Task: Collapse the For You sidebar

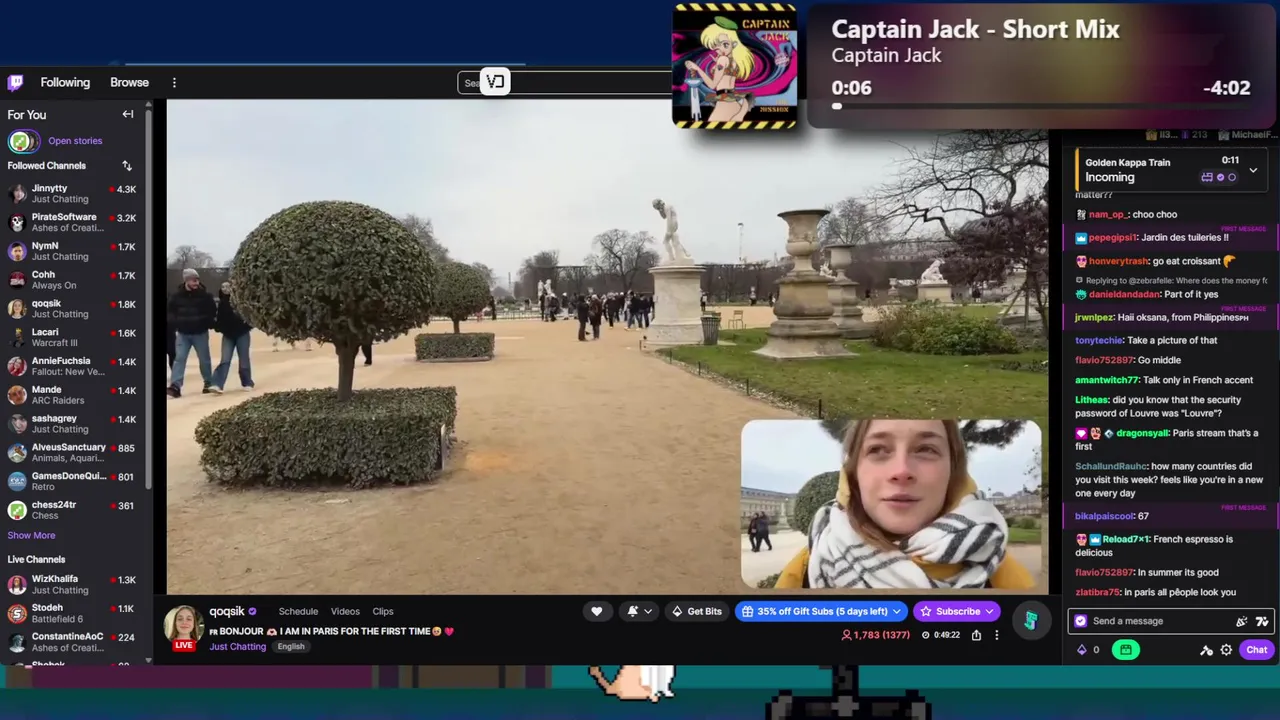Action: click(x=128, y=114)
